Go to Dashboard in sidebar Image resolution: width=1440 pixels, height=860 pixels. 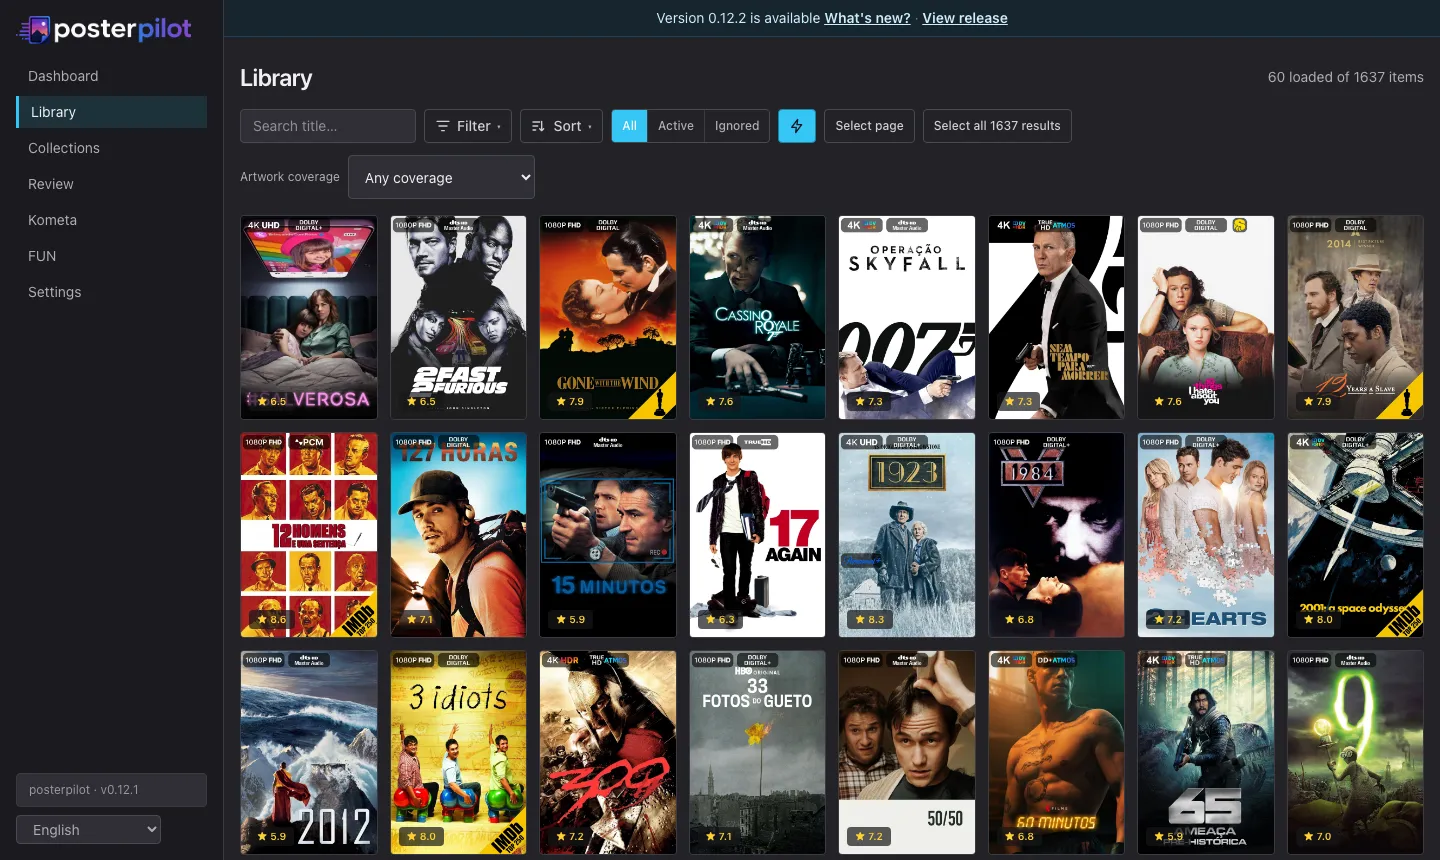111,76
